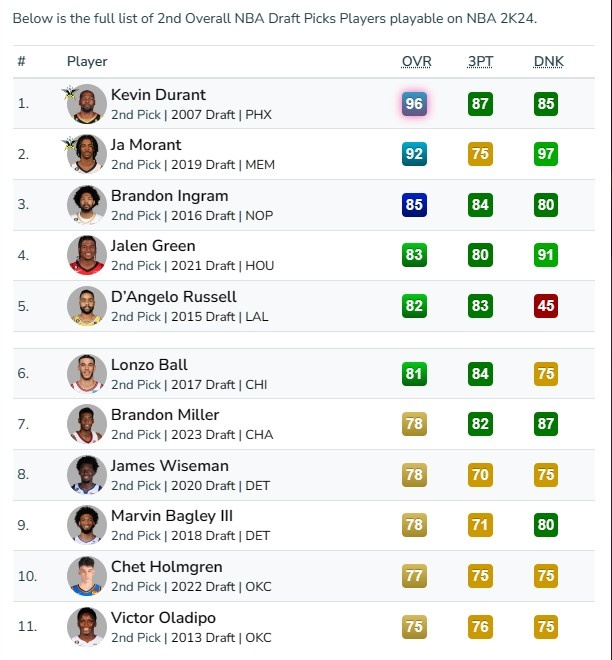
Task: Open Brandon Ingram's player avatar
Action: (x=87, y=205)
